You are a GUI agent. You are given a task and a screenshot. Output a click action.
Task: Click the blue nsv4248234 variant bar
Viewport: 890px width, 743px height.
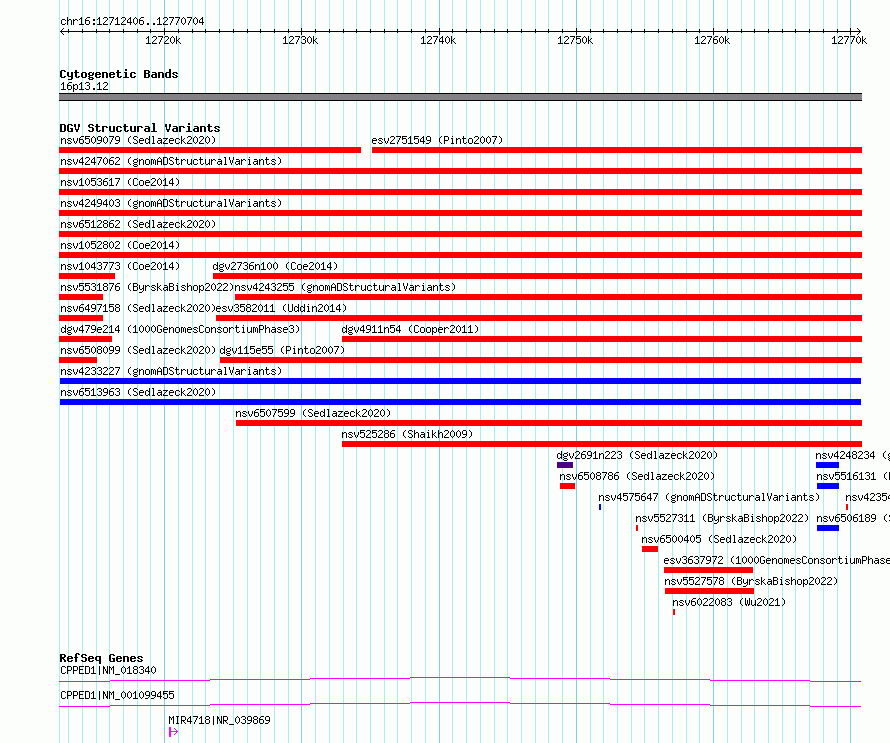[828, 465]
